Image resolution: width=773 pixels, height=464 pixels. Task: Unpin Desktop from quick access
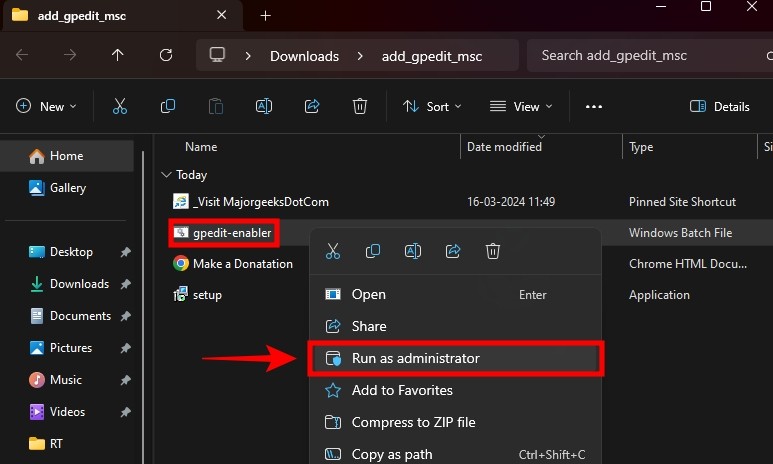coord(125,252)
